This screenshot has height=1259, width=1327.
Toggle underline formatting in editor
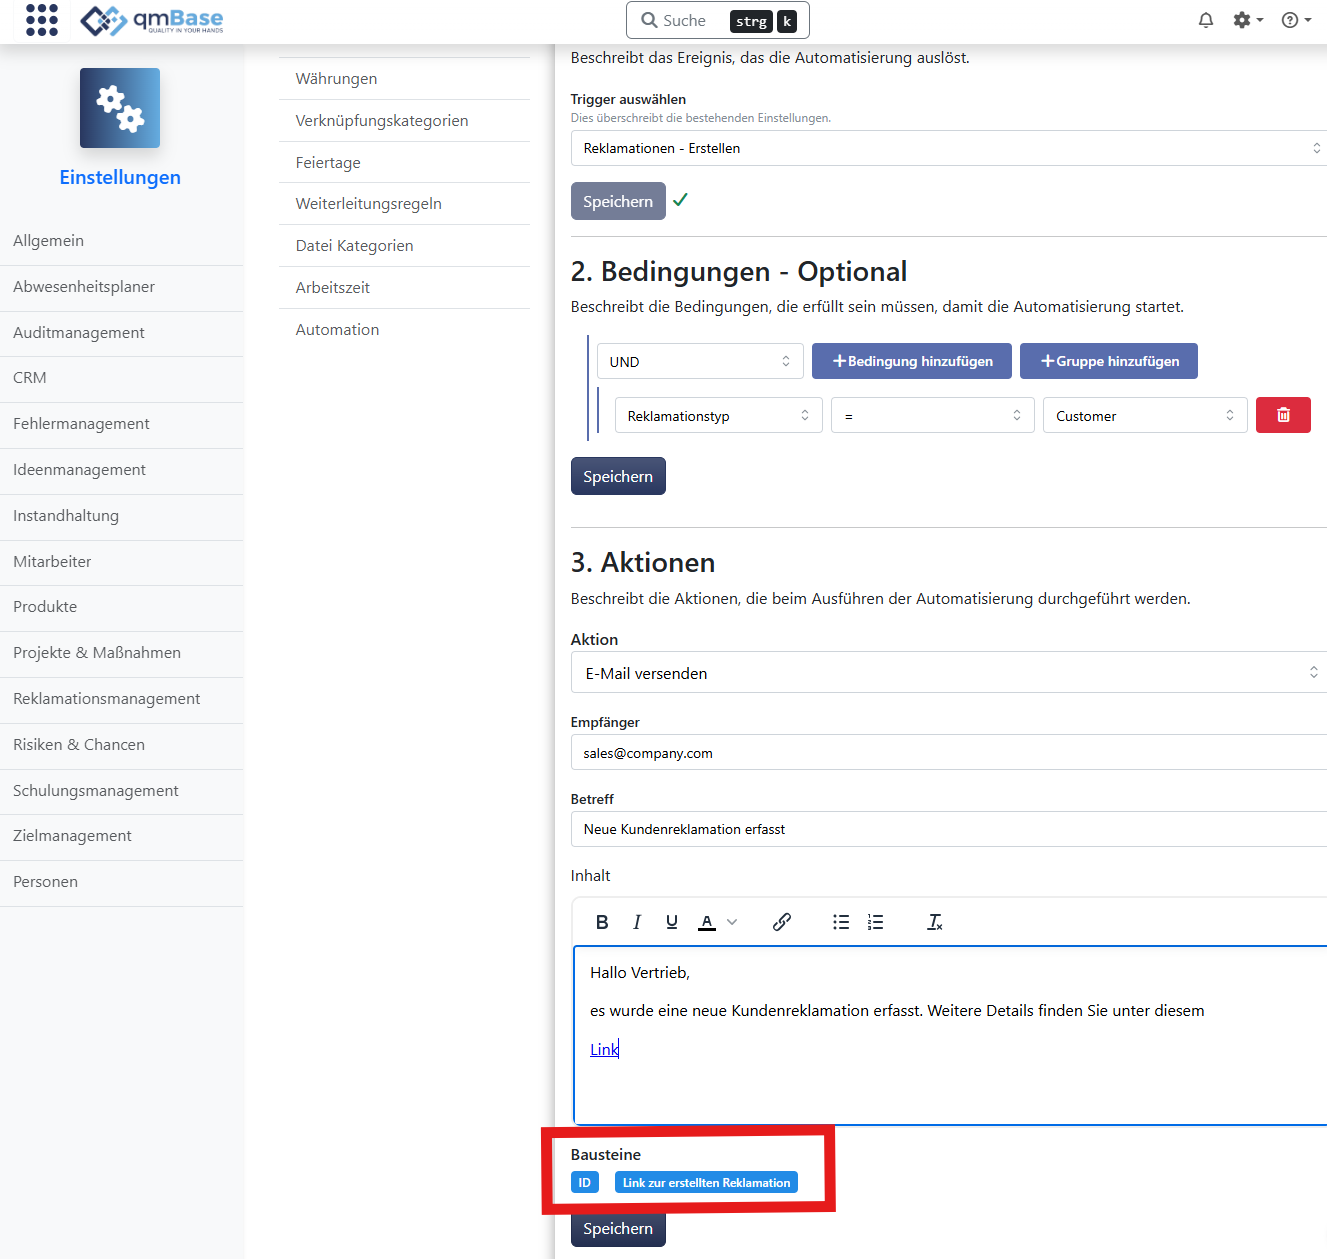(672, 922)
